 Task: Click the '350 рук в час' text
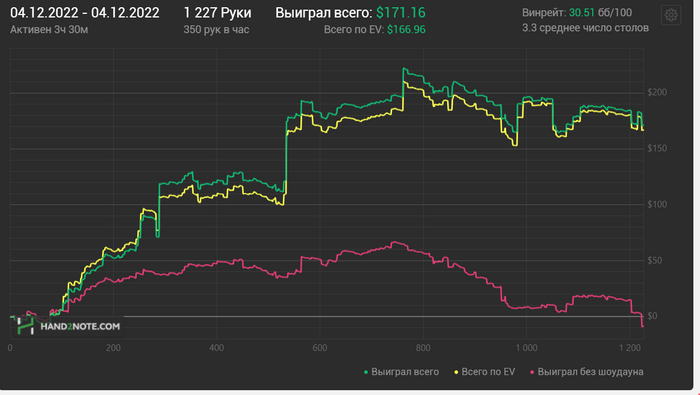tap(216, 30)
